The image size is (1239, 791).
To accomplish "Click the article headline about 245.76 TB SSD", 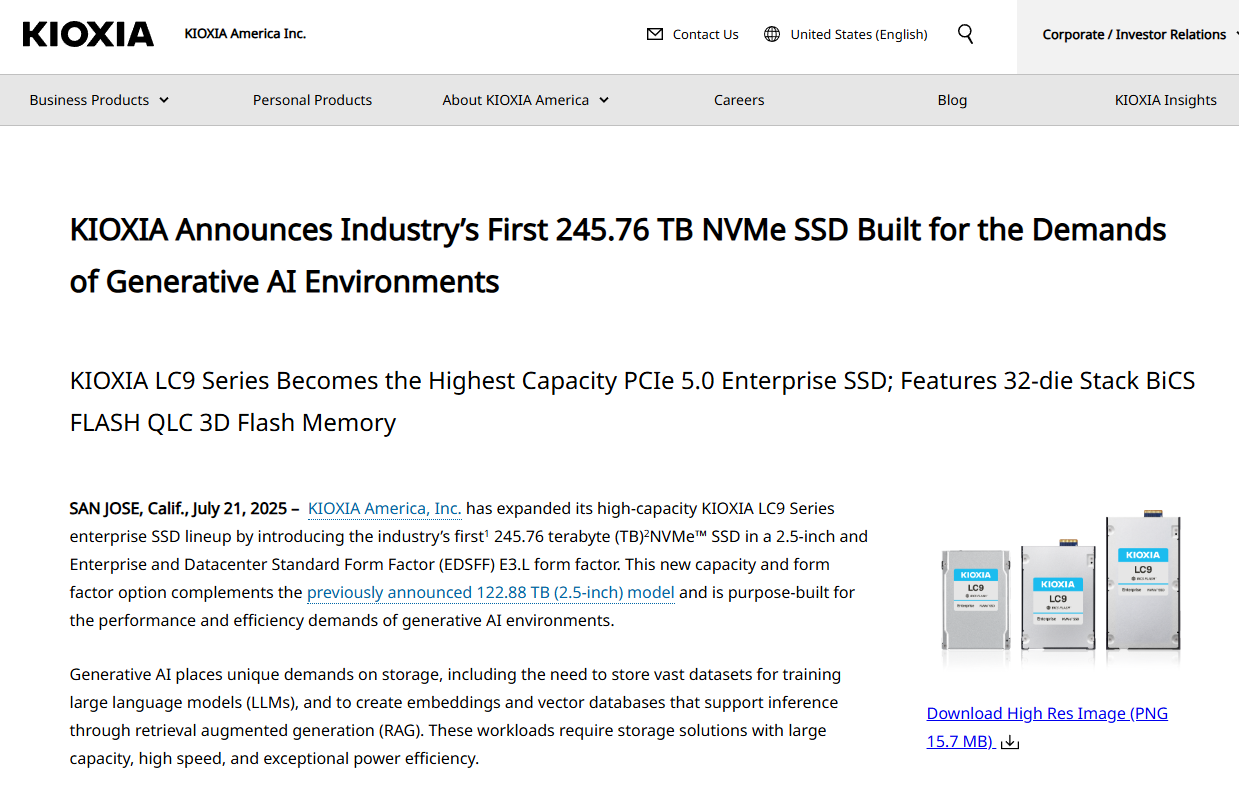I will tap(618, 255).
